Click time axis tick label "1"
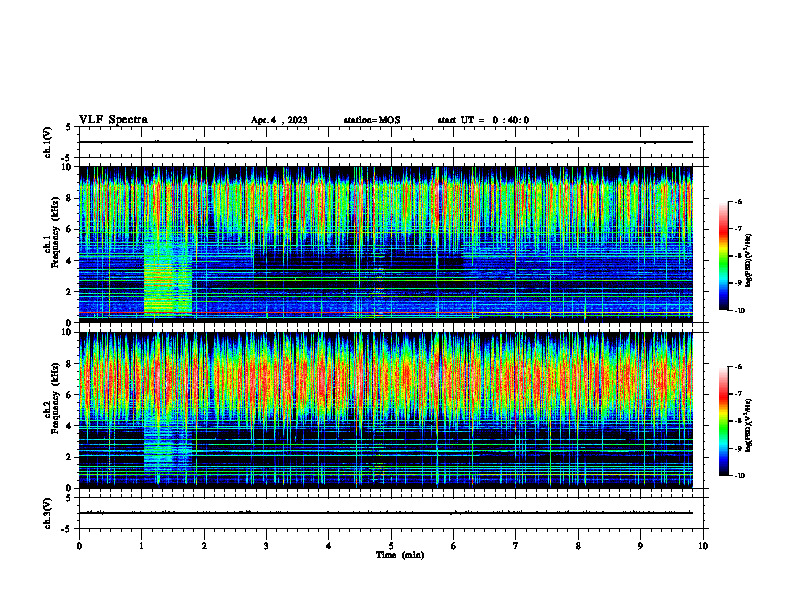The image size is (792, 612). [142, 546]
